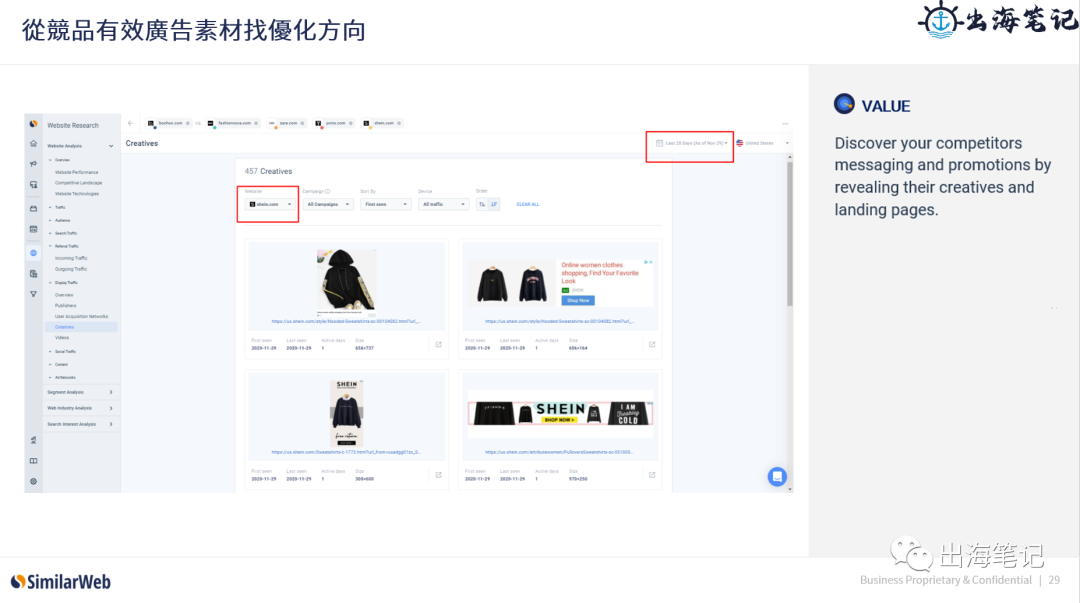The height and width of the screenshot is (603, 1080).
Task: Open the Website dropdown showing shein.com
Action: pos(270,203)
